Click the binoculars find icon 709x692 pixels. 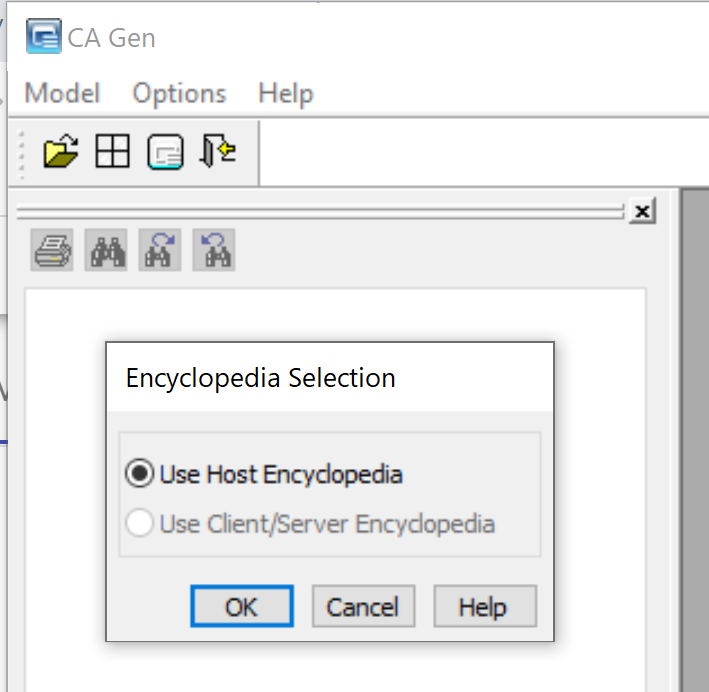click(x=106, y=250)
